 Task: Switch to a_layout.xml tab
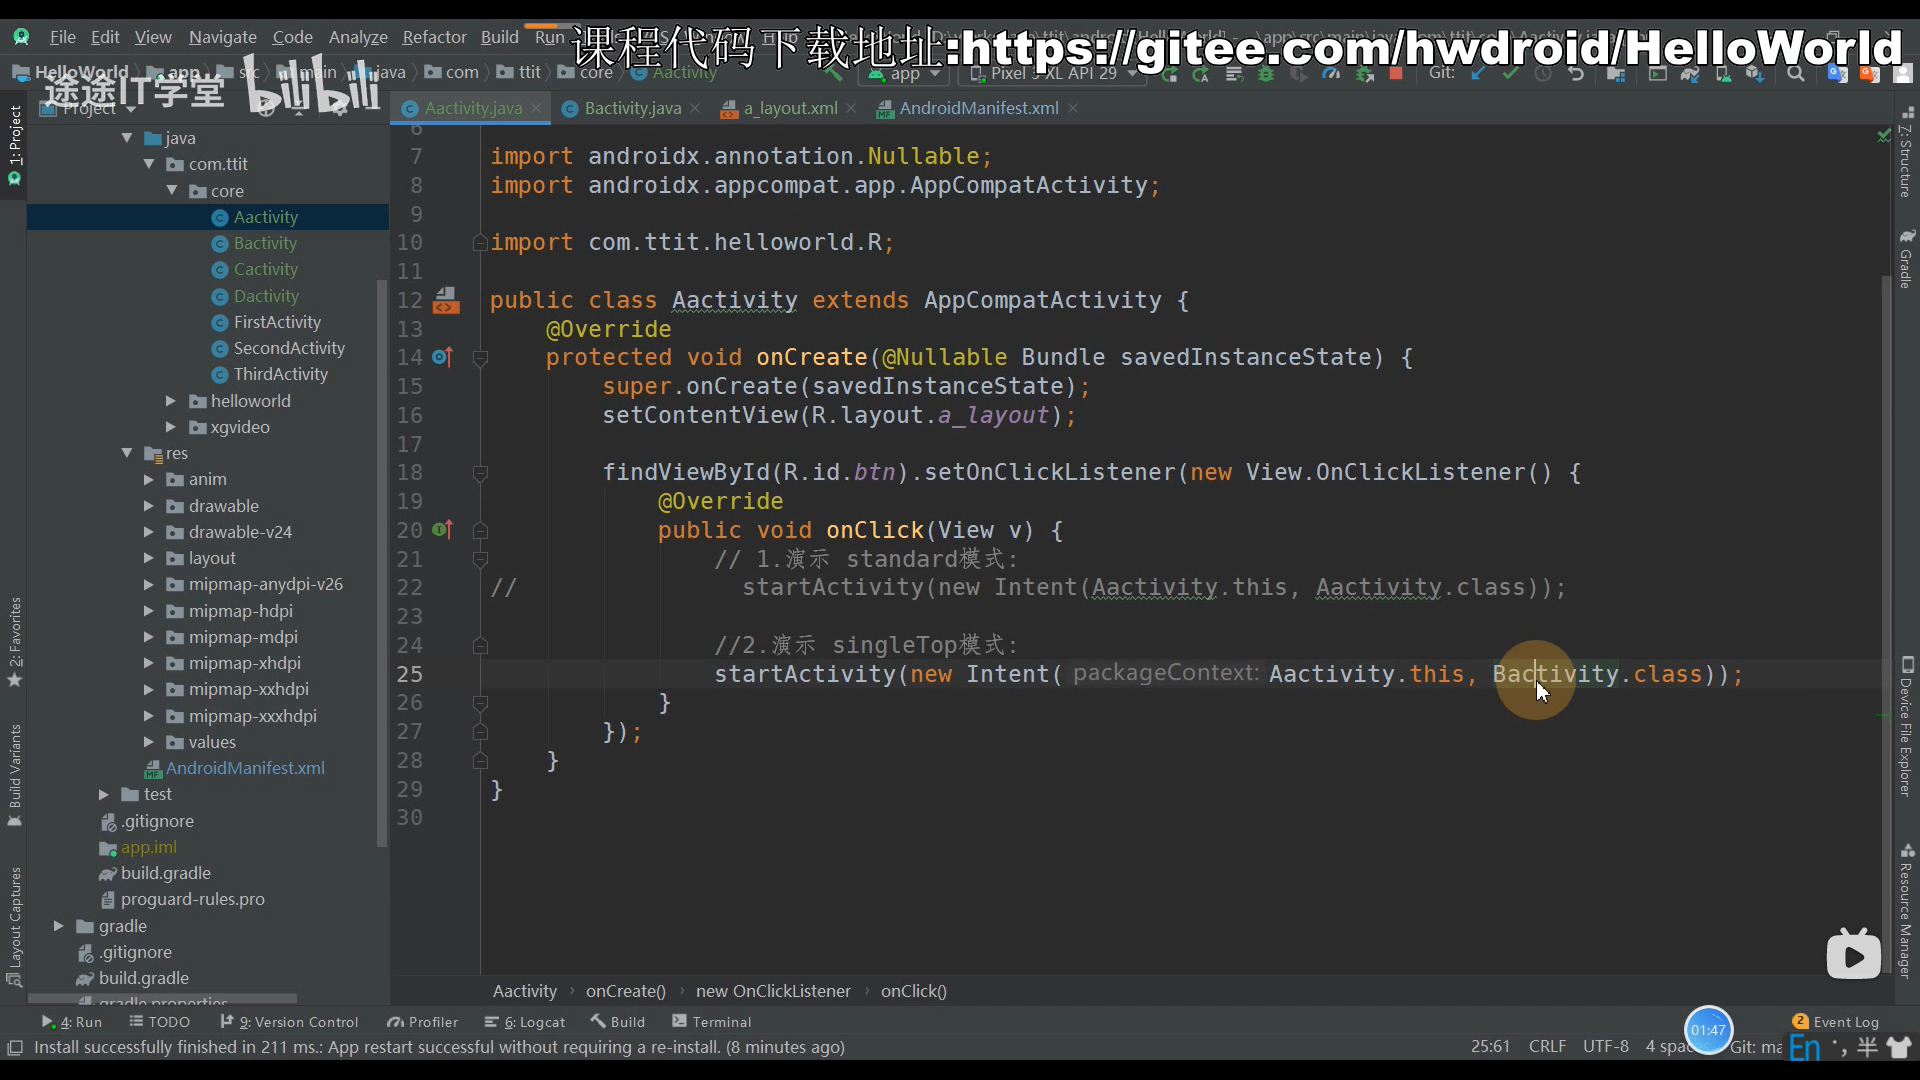[789, 108]
